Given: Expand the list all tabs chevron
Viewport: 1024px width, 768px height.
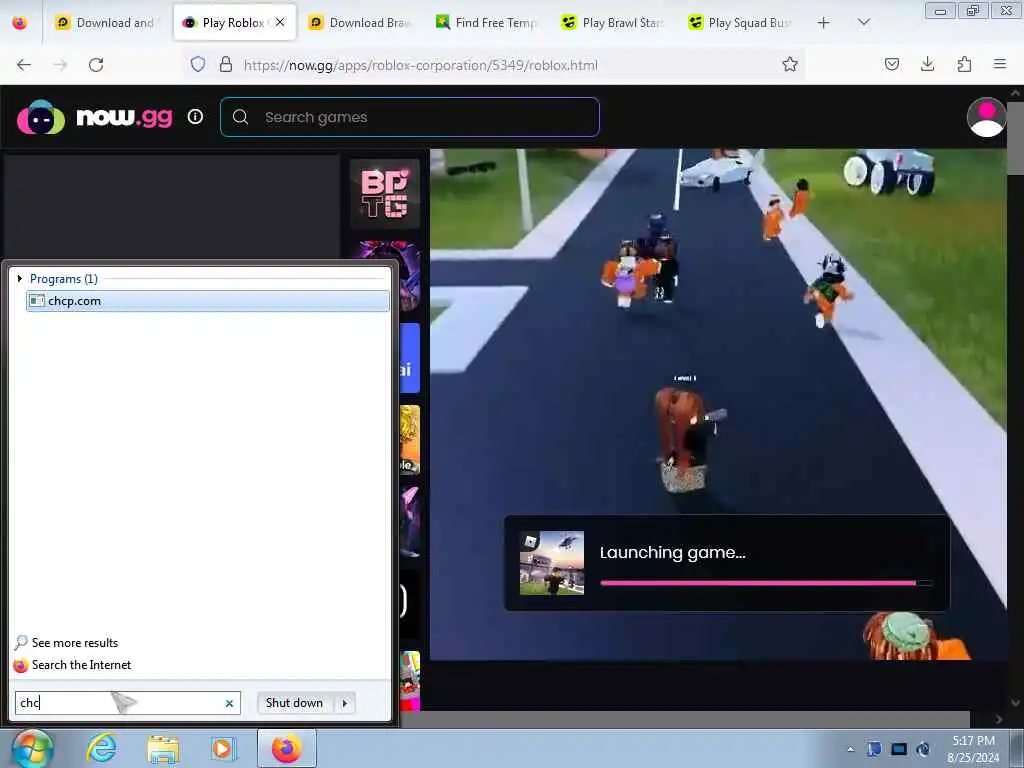Looking at the screenshot, I should 863,23.
